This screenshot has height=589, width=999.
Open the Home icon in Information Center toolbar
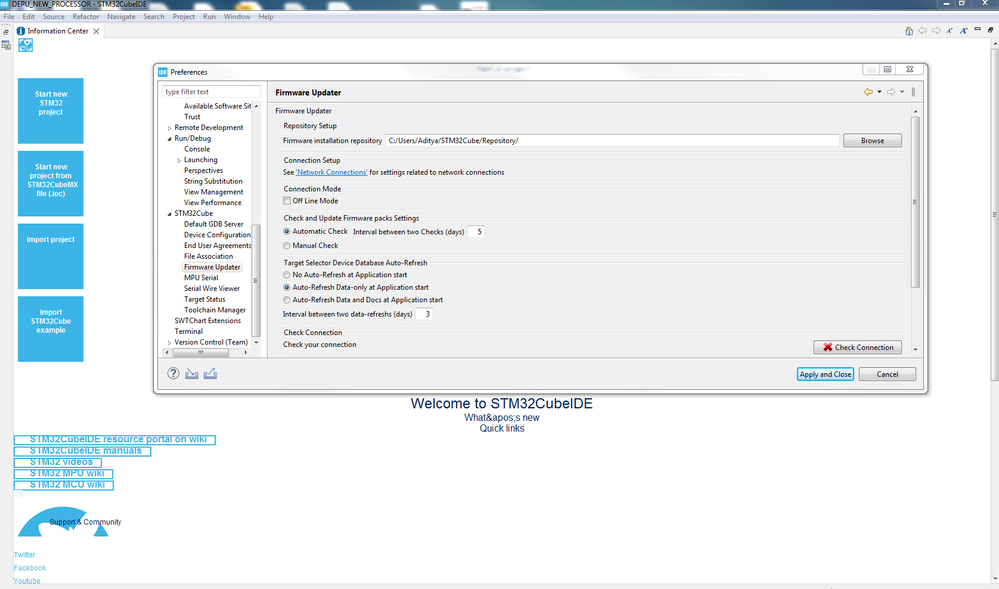pyautogui.click(x=909, y=31)
